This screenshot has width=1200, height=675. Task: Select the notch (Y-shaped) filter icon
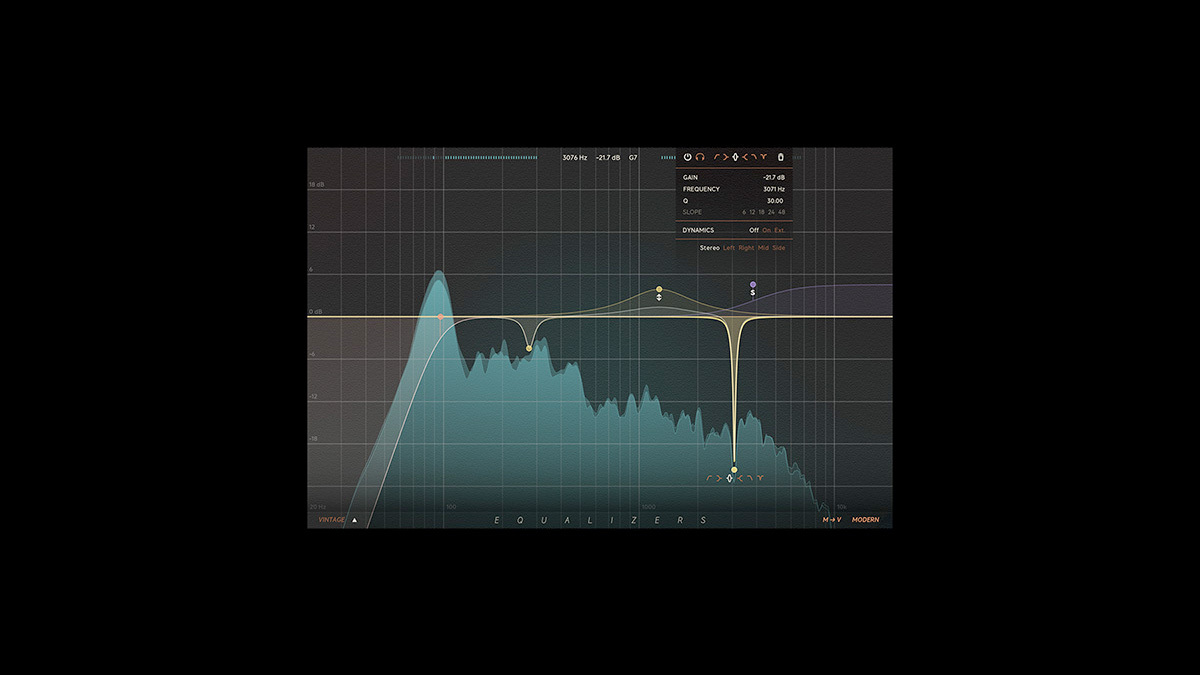click(x=763, y=157)
